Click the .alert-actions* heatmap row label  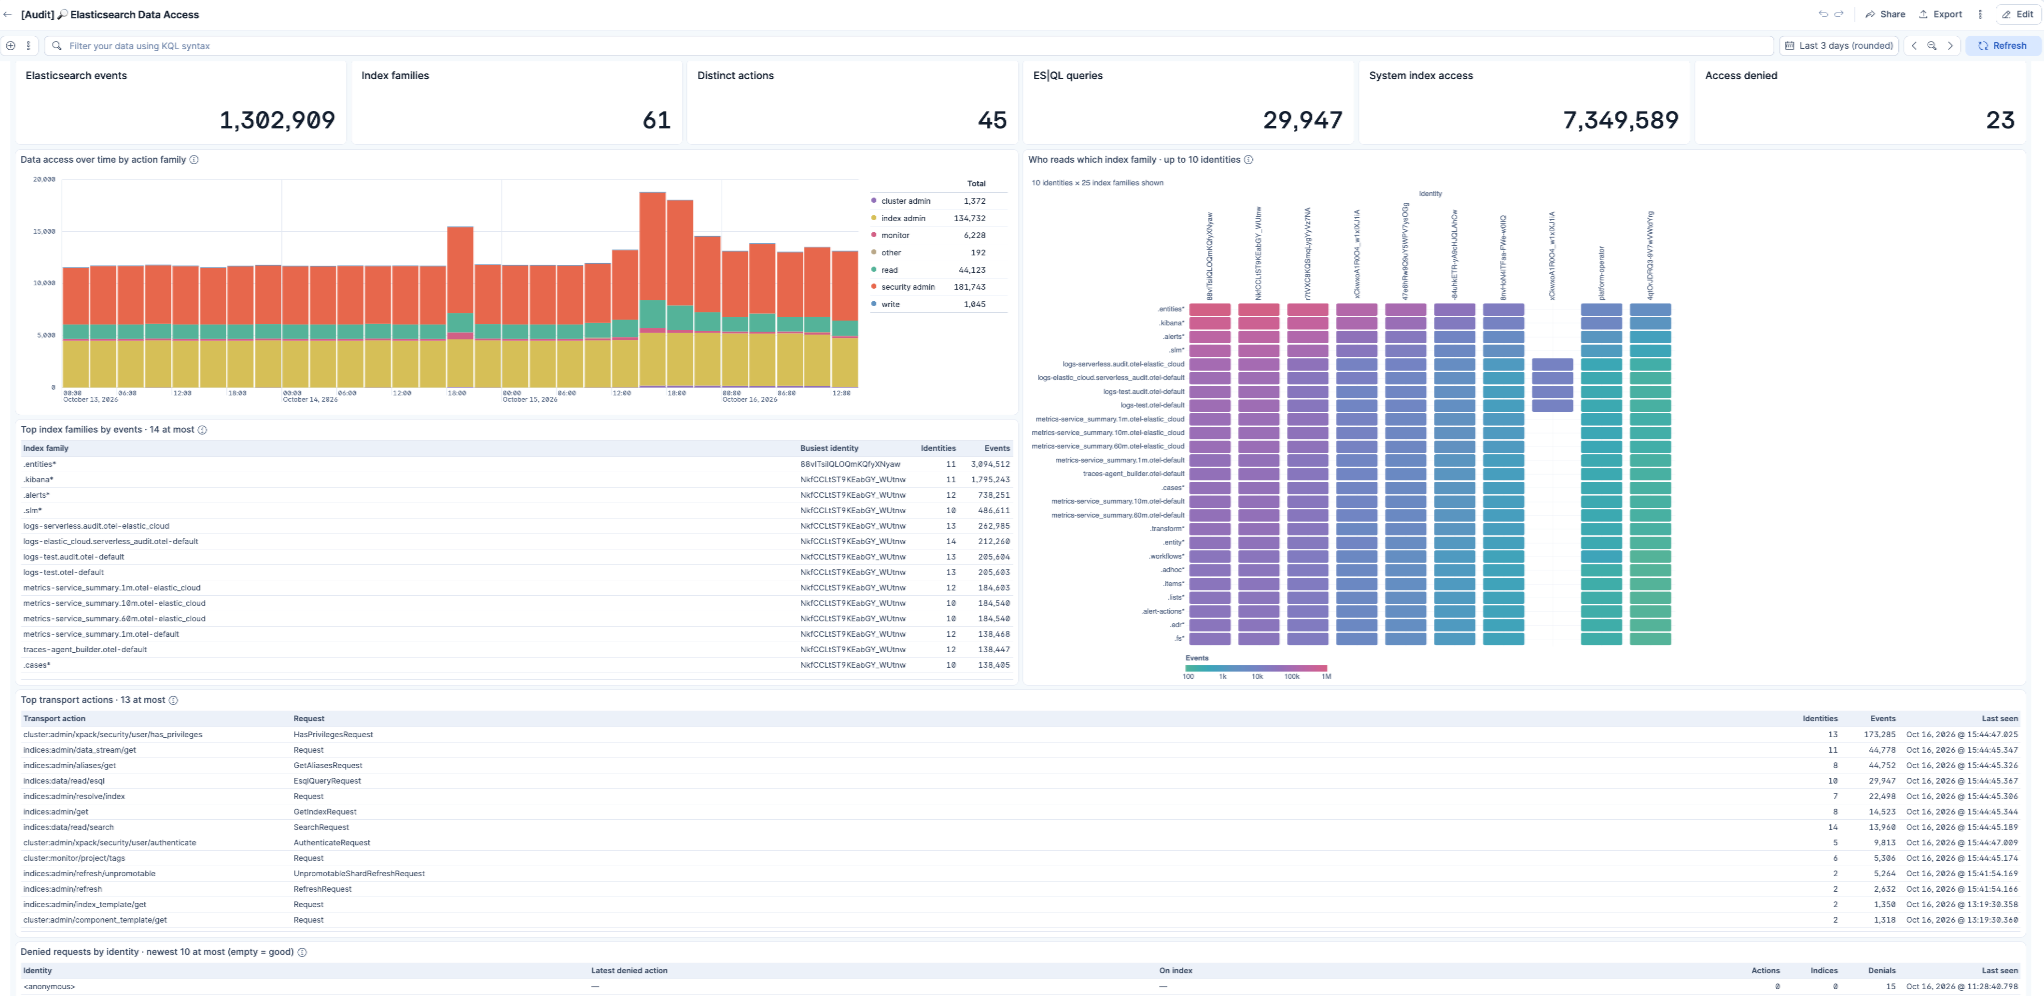1163,611
